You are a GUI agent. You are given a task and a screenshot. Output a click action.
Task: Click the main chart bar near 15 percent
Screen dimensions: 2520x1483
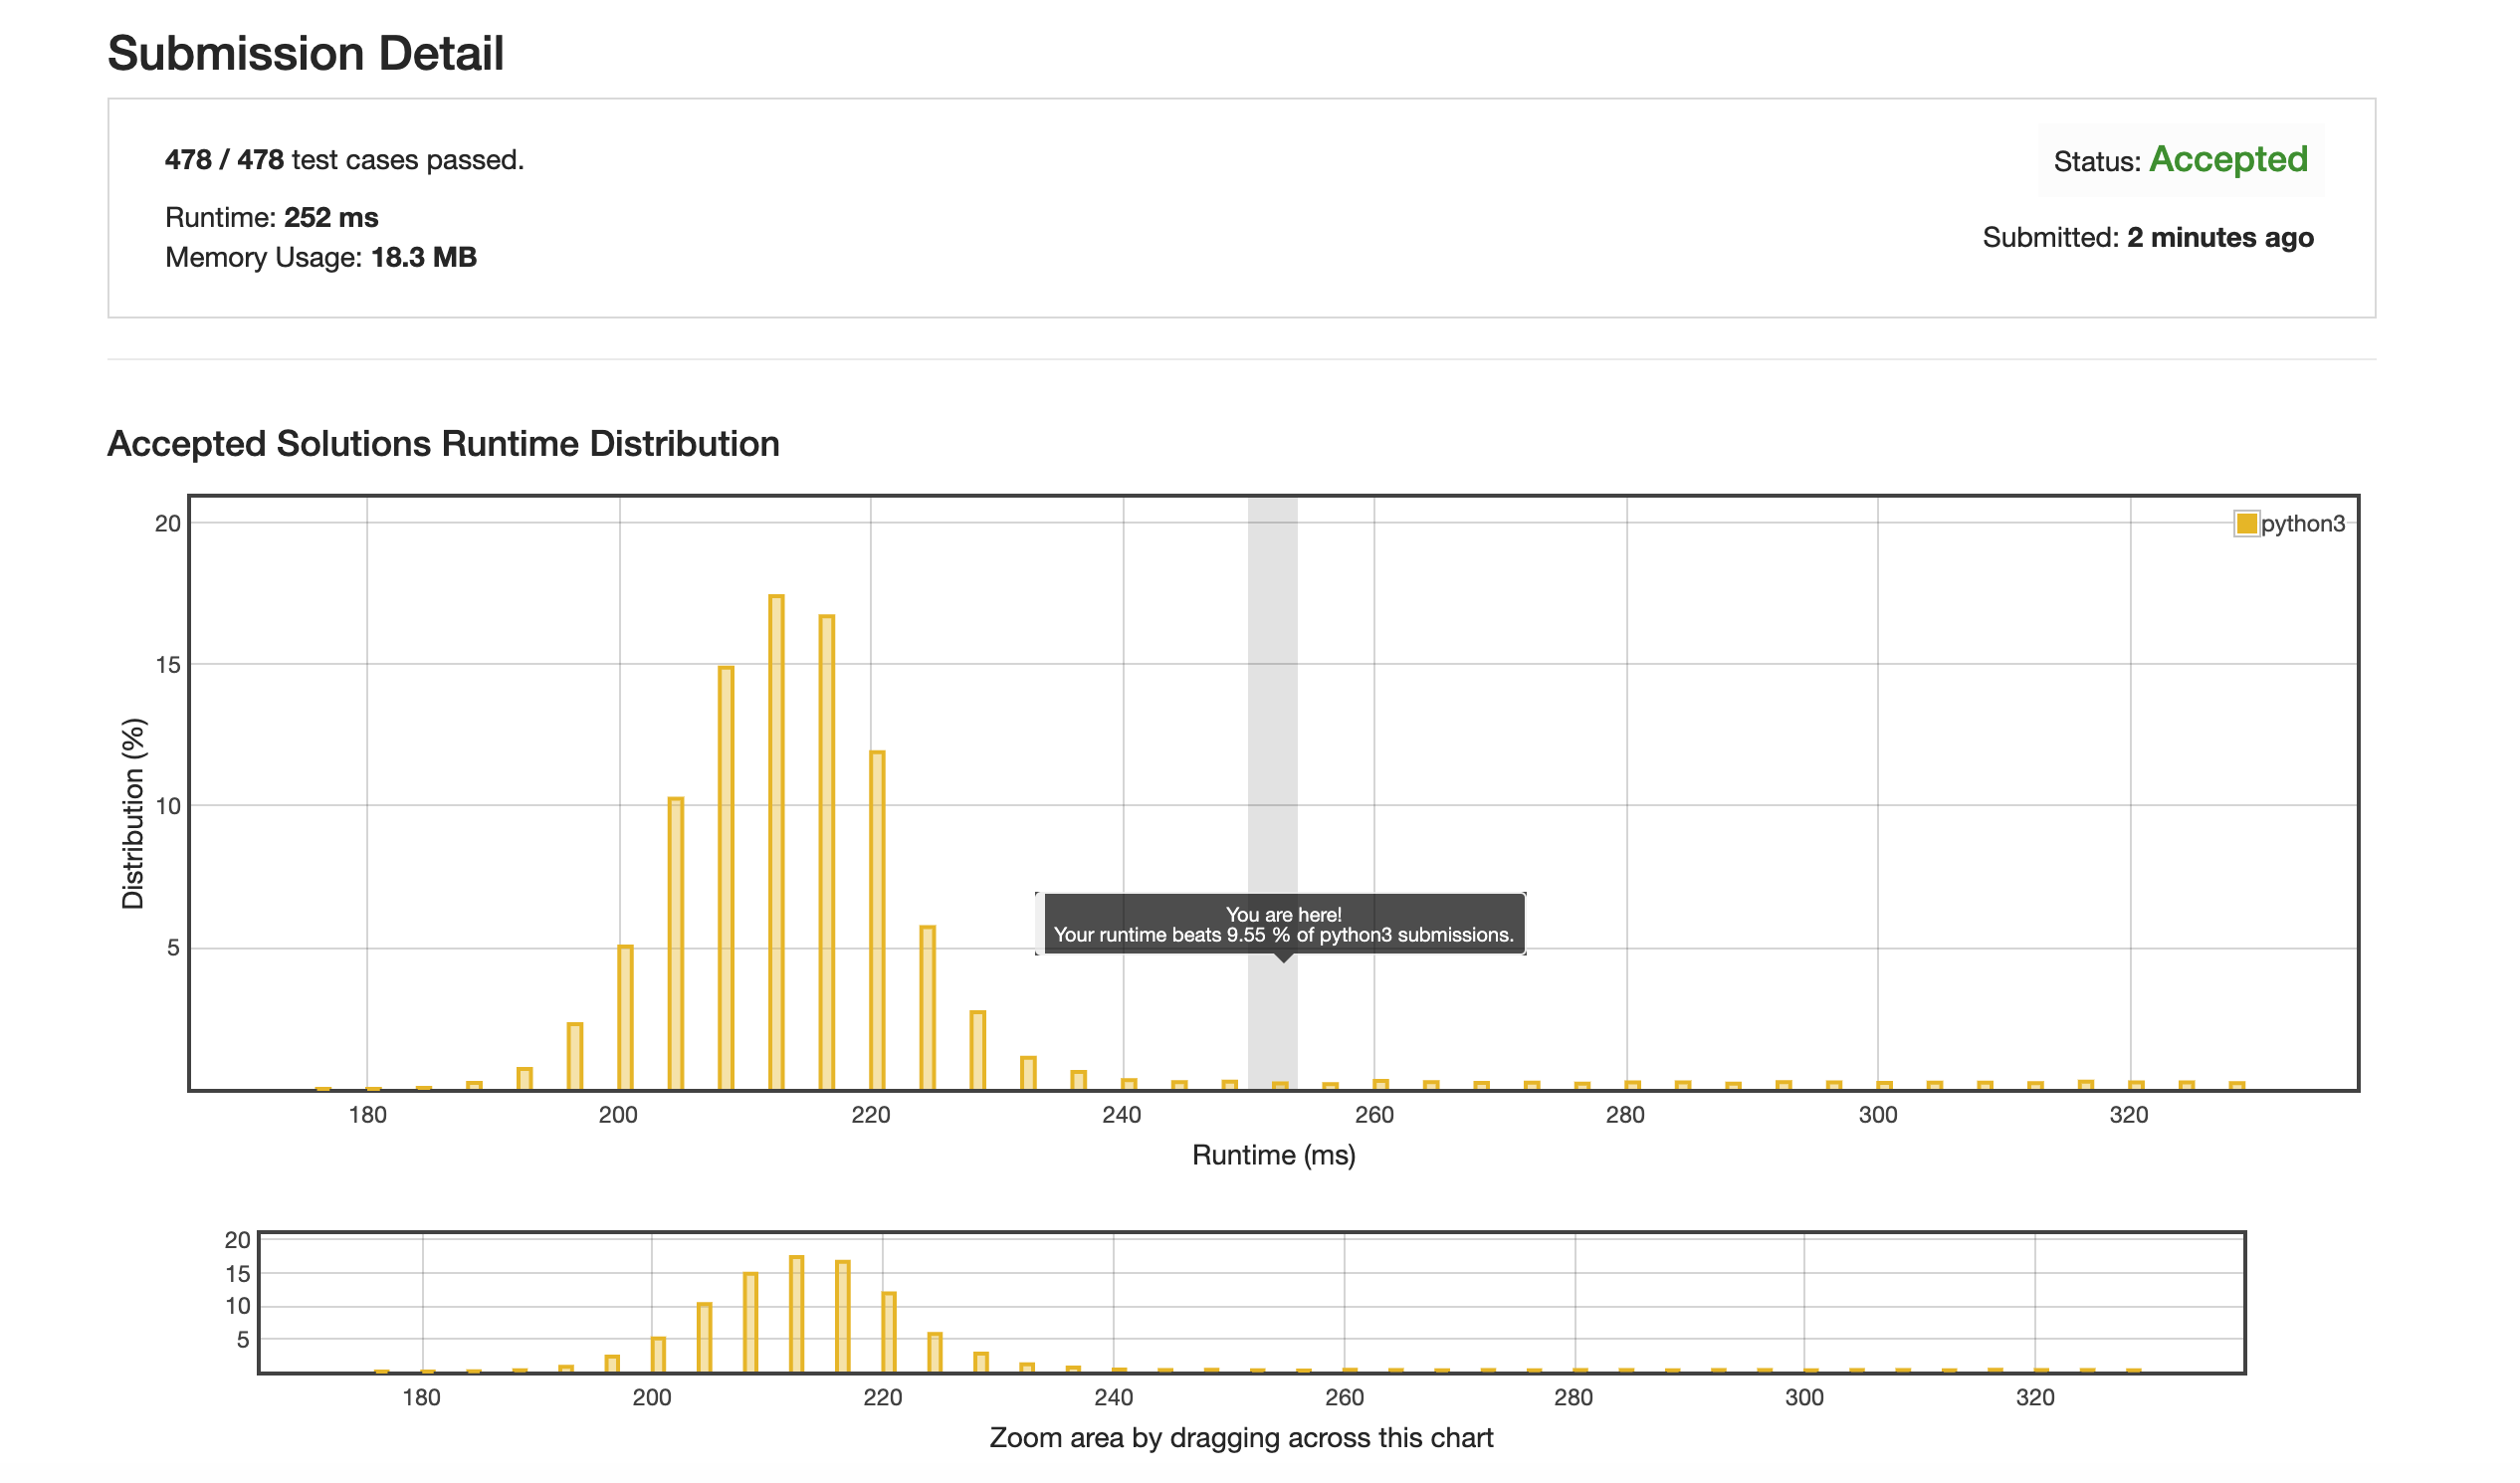[728, 878]
